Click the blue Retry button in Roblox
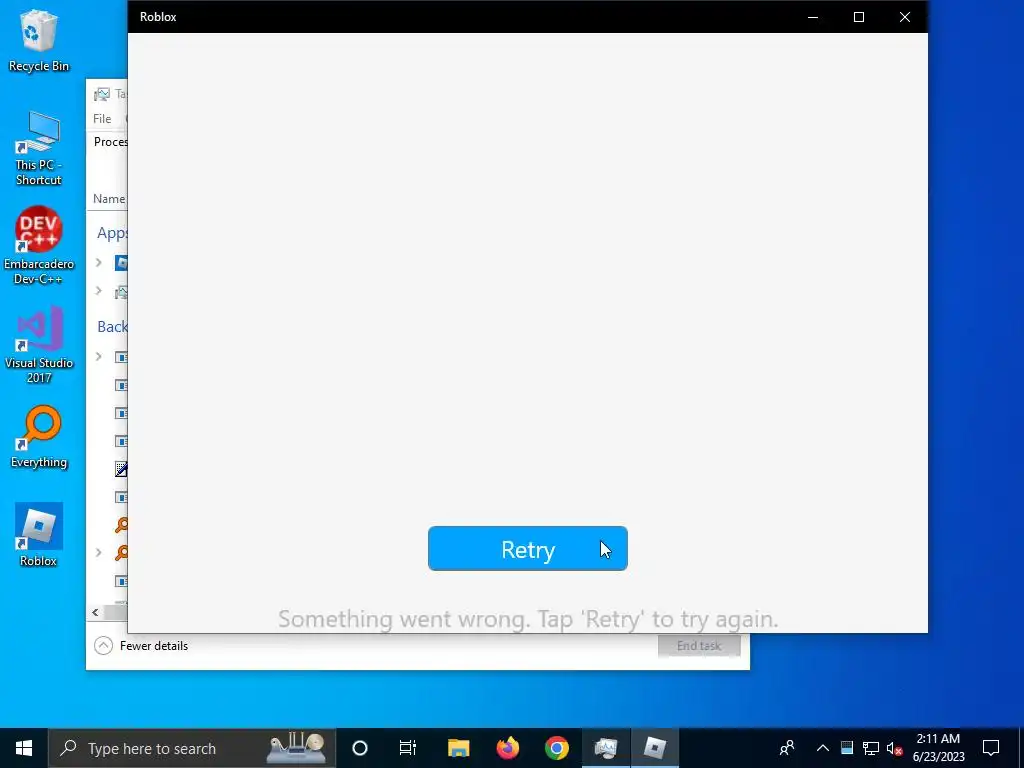This screenshot has height=768, width=1024. point(528,549)
